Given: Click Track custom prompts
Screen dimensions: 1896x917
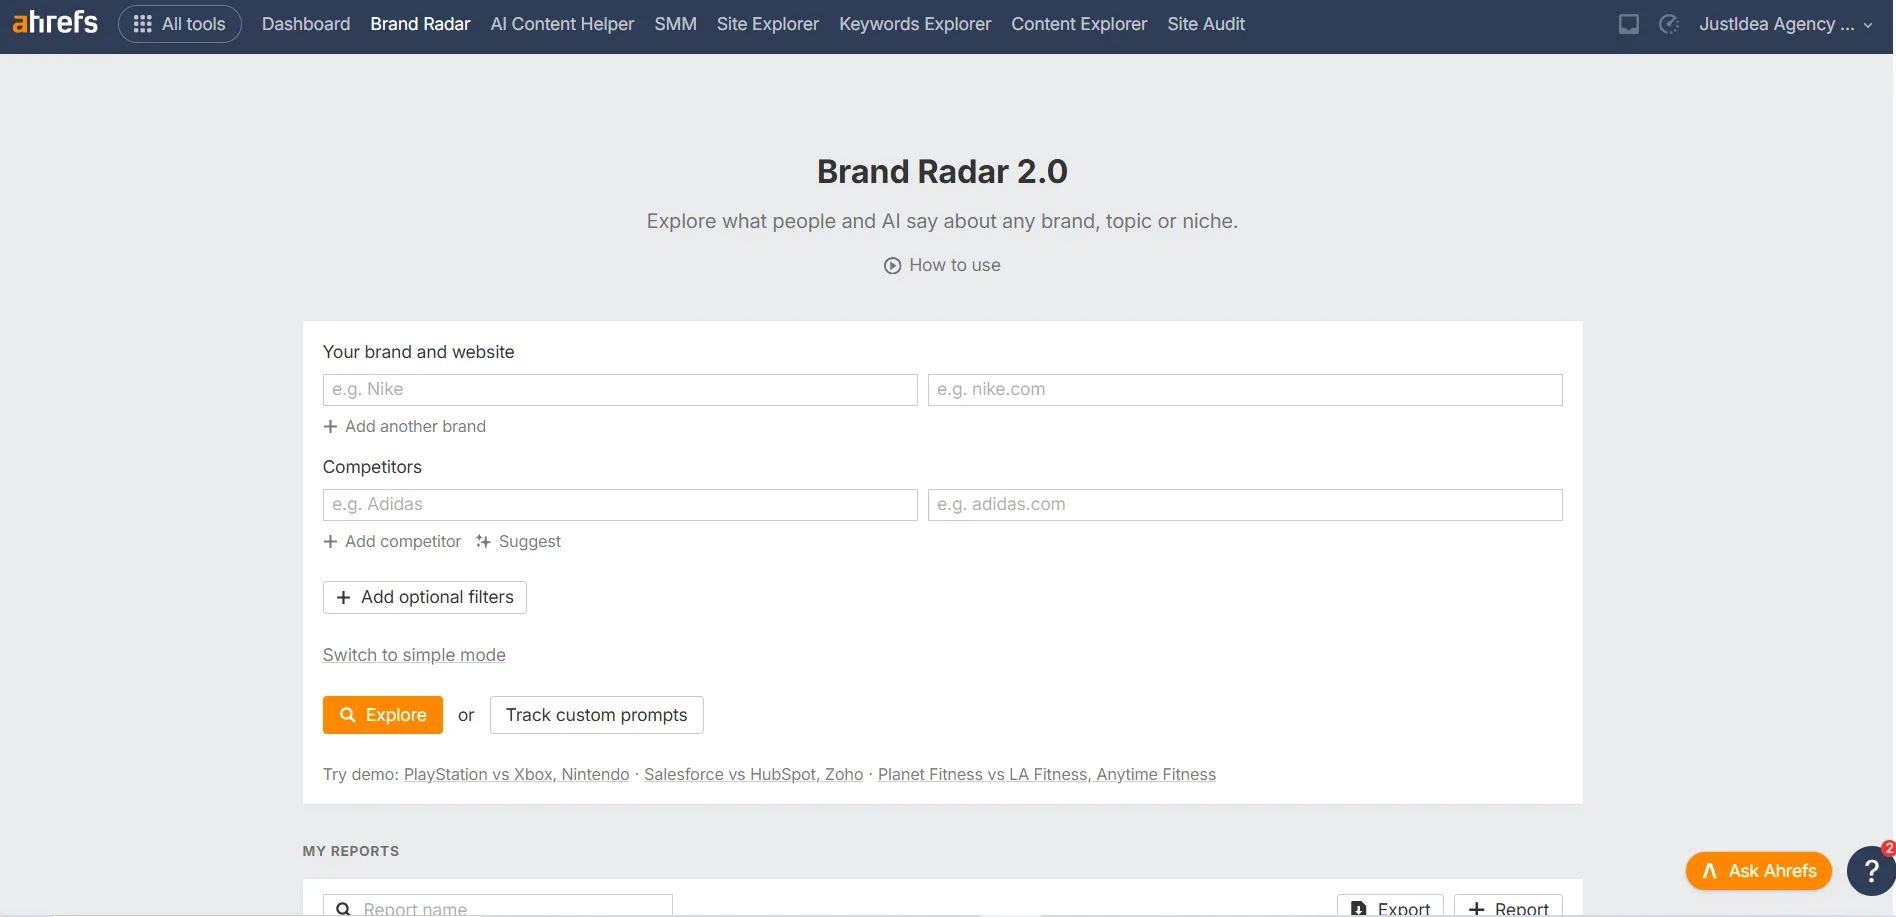Looking at the screenshot, I should pyautogui.click(x=597, y=715).
